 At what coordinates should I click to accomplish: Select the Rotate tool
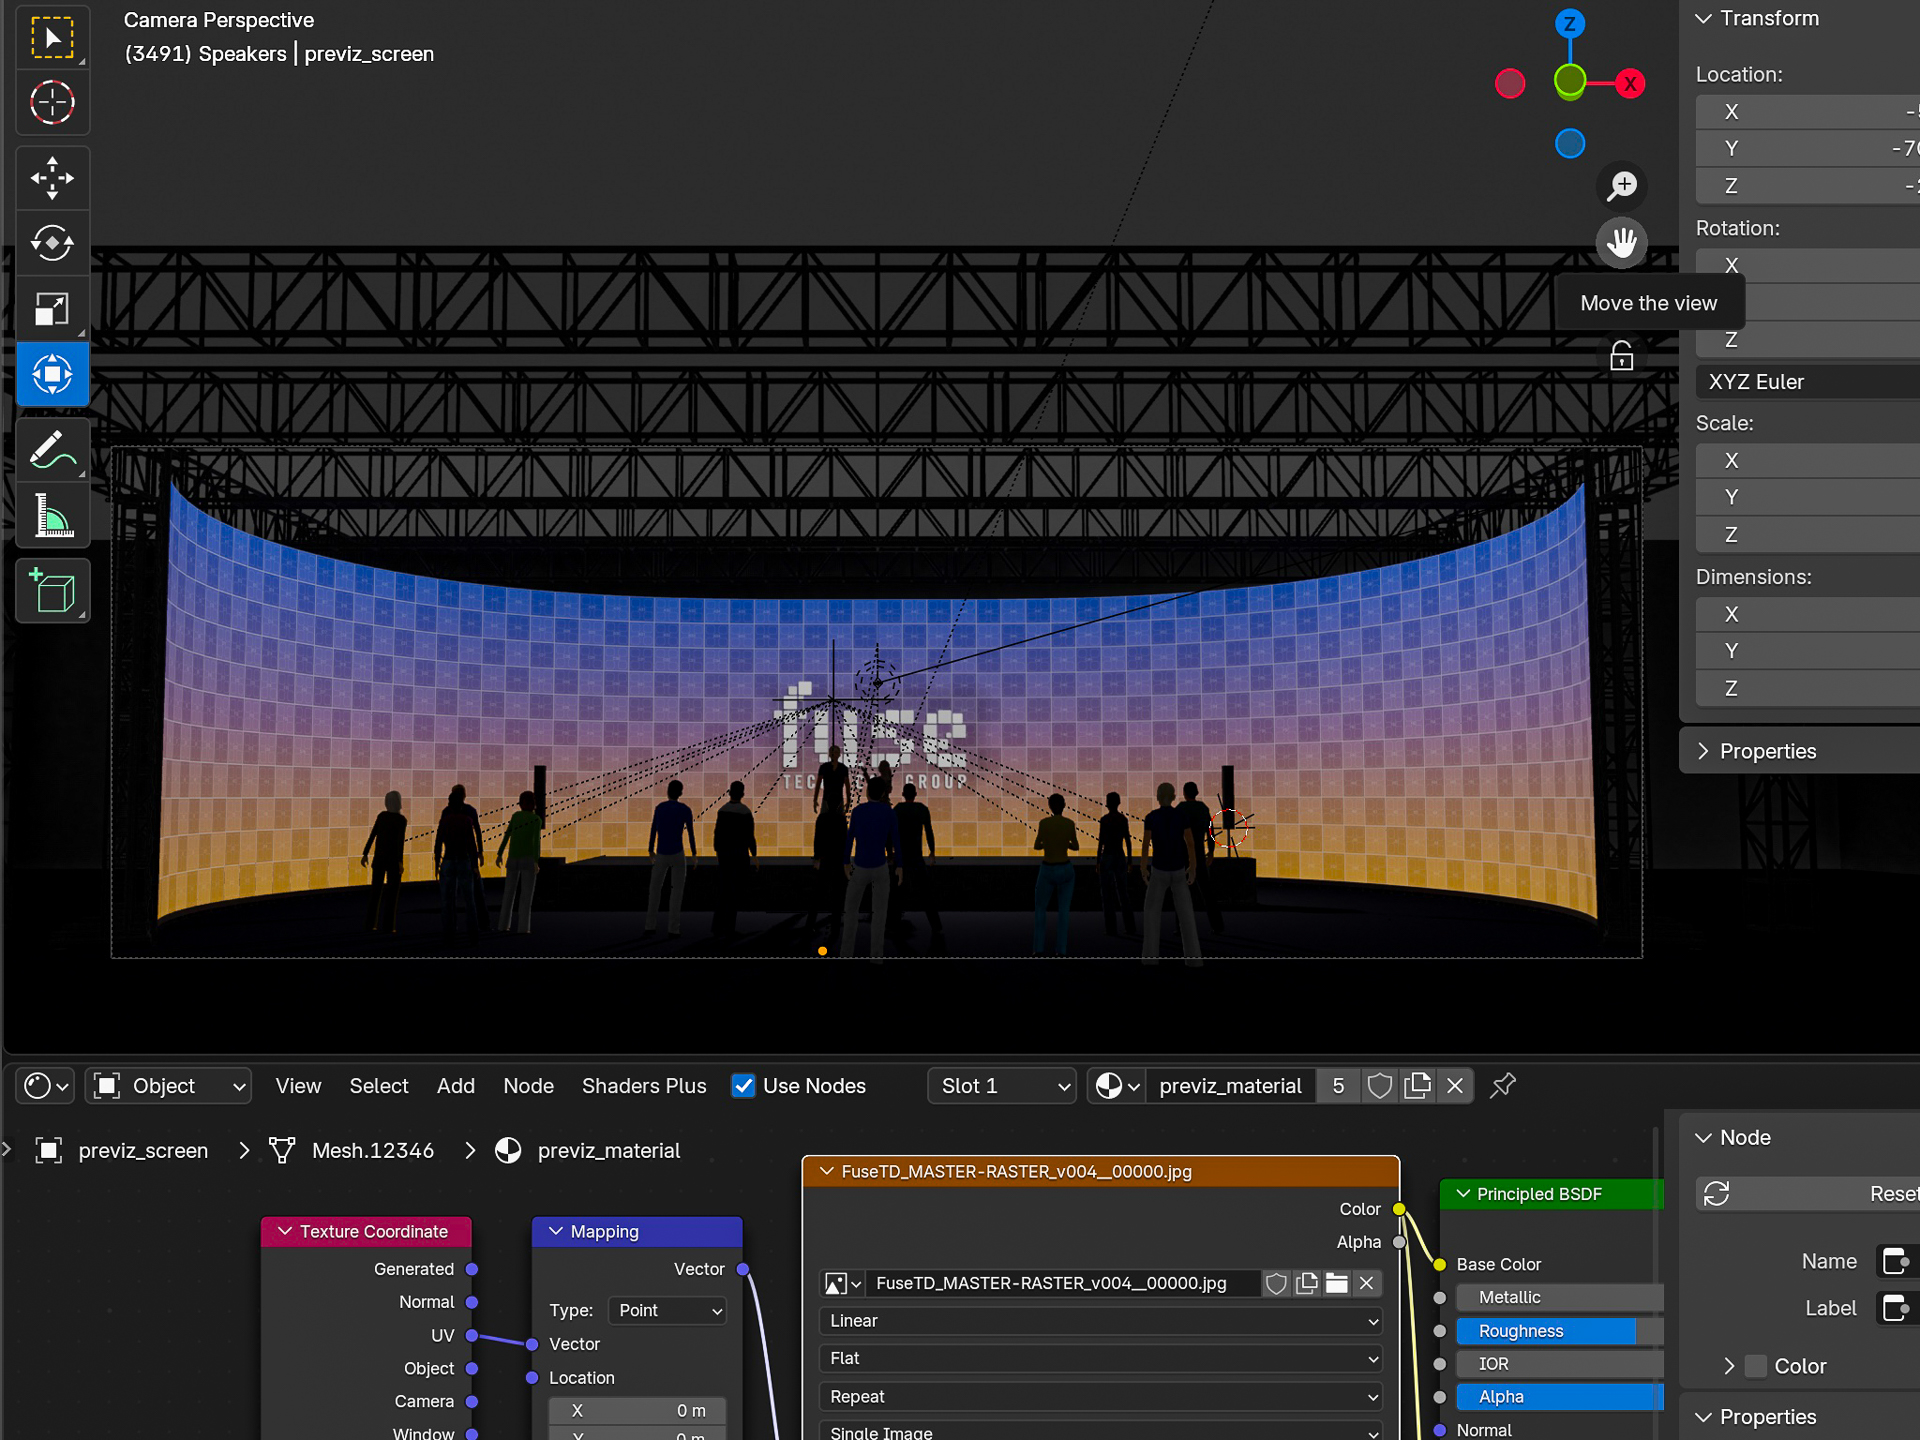(52, 243)
